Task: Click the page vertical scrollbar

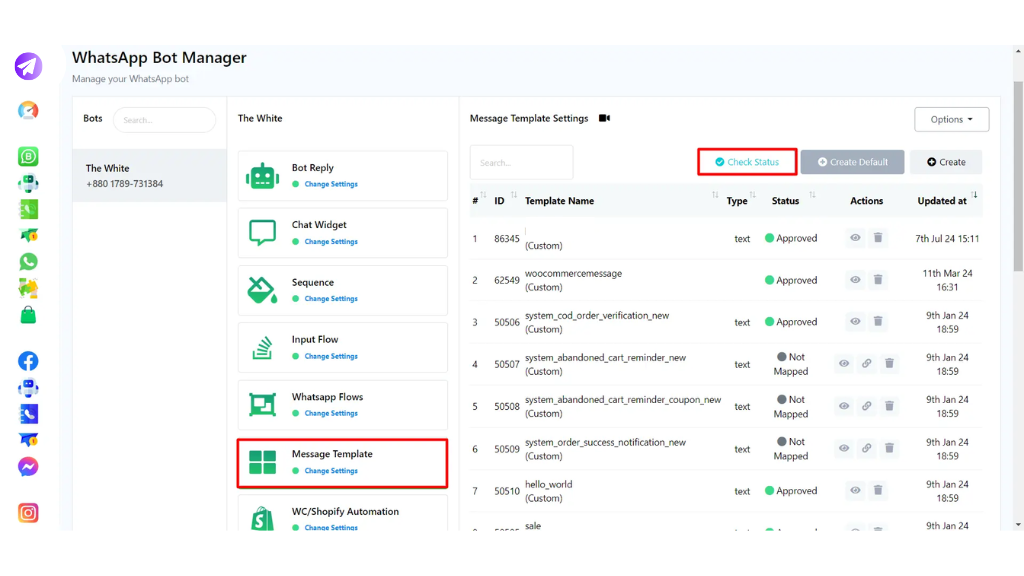Action: point(1018,176)
